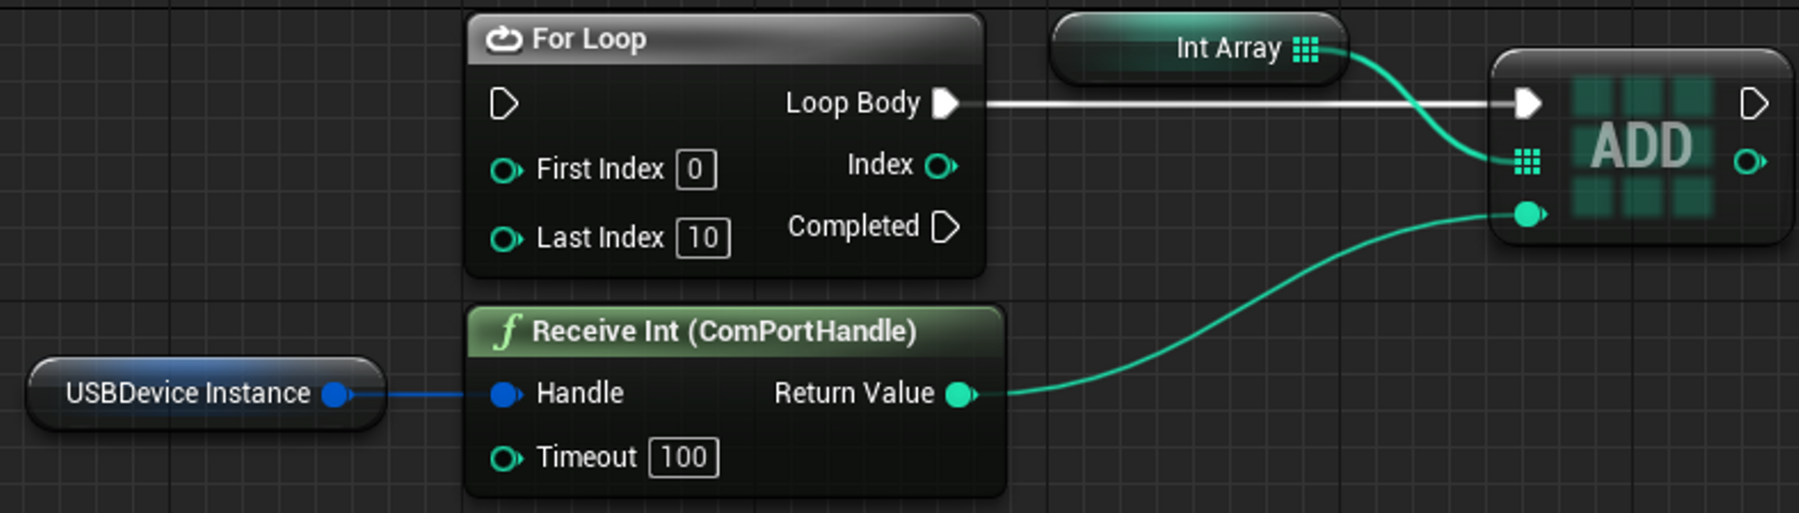
Task: Click the ADD node integer output pin
Action: [1748, 161]
